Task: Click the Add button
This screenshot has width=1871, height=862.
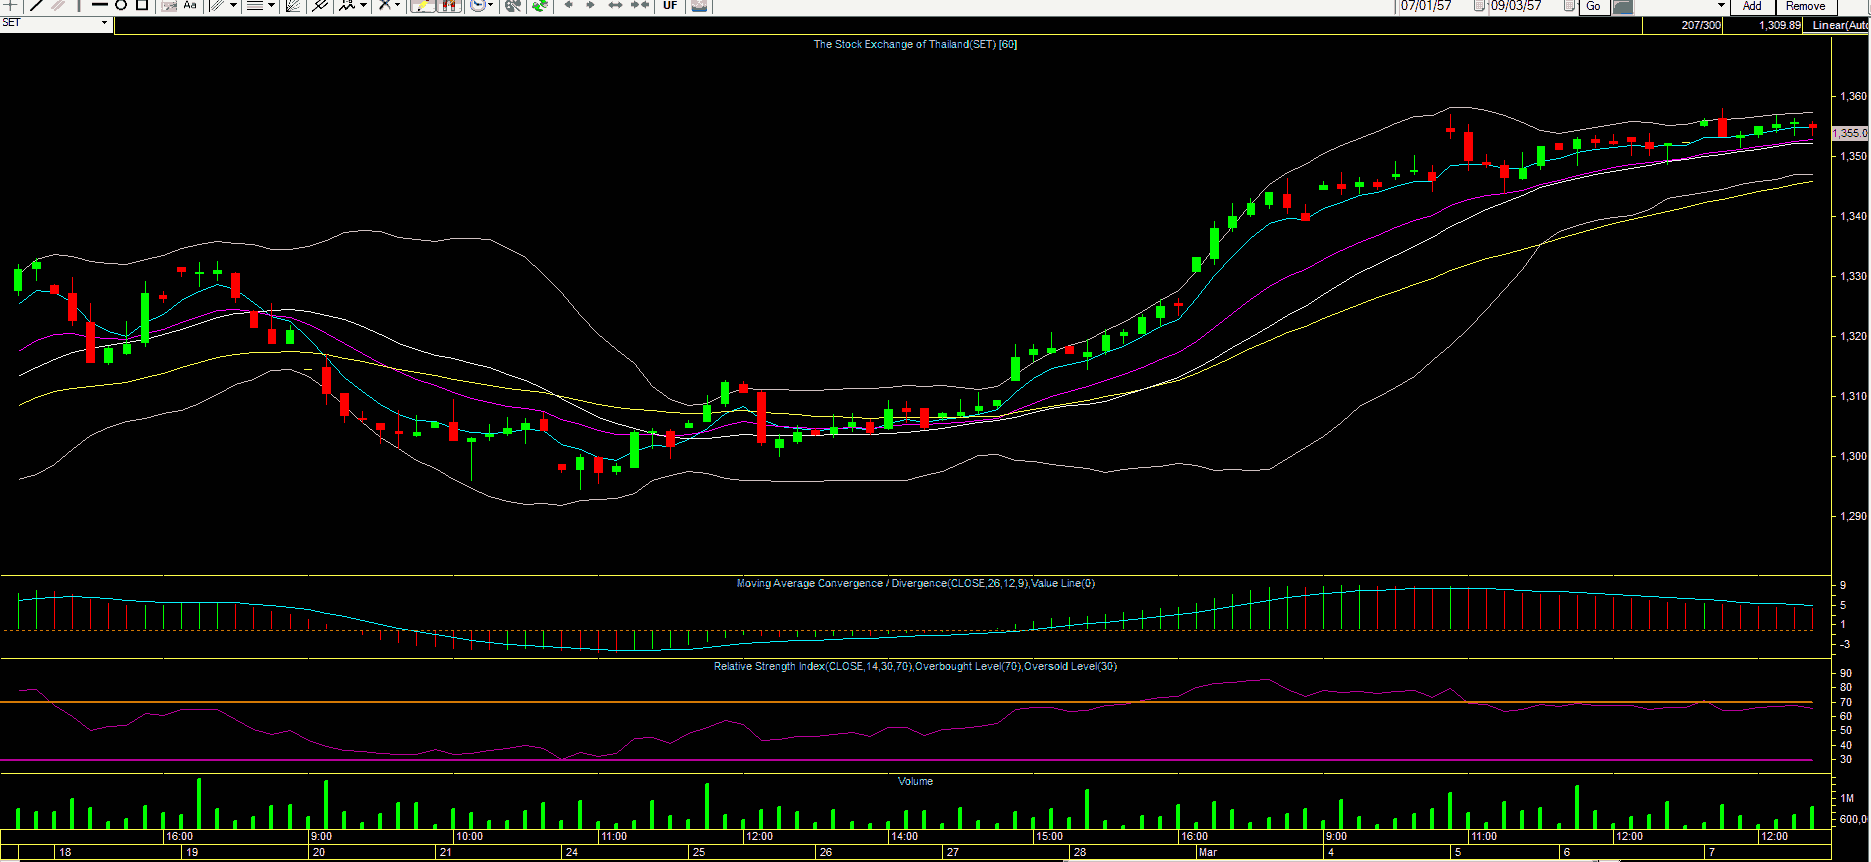Action: (1752, 5)
